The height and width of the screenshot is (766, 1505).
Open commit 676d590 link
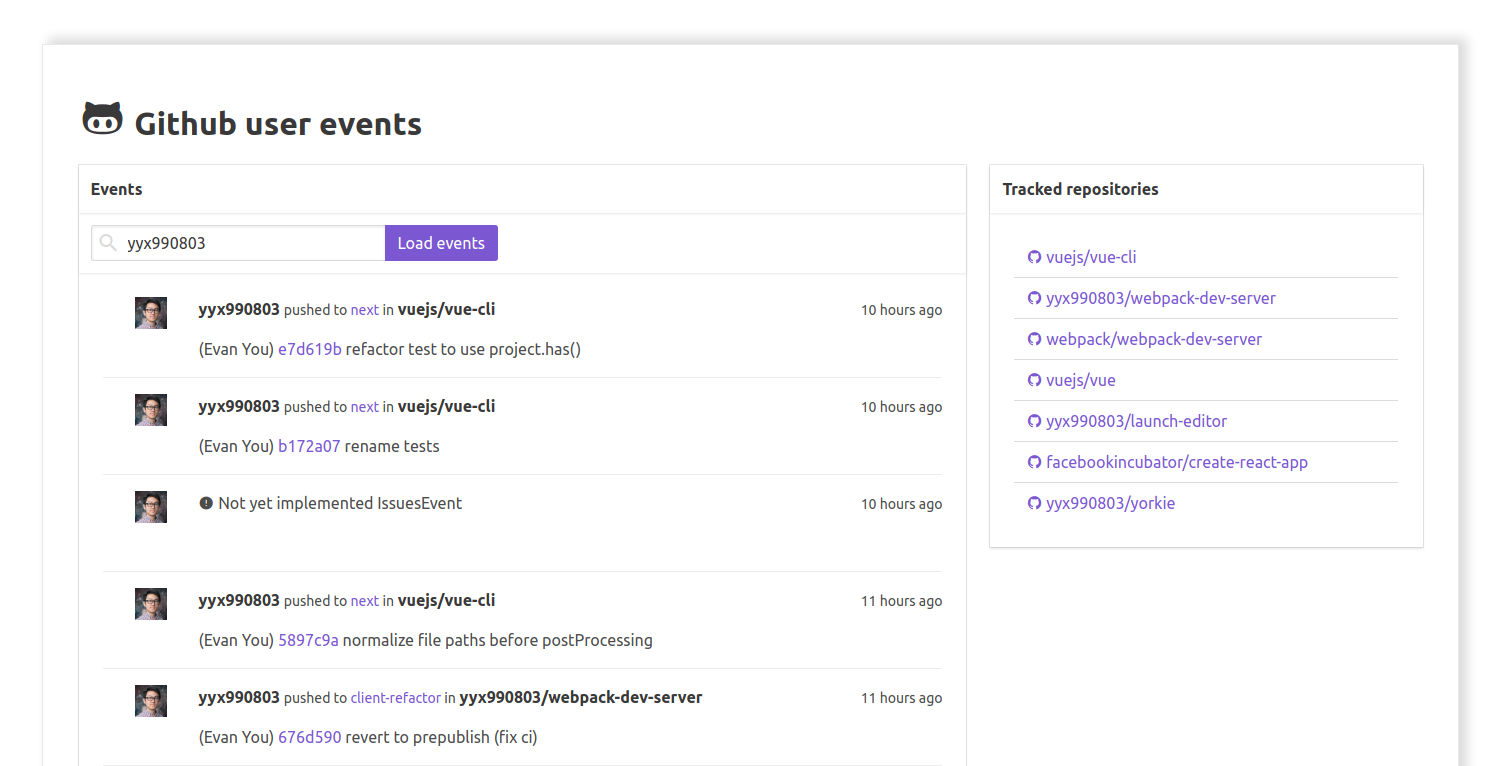coord(310,737)
